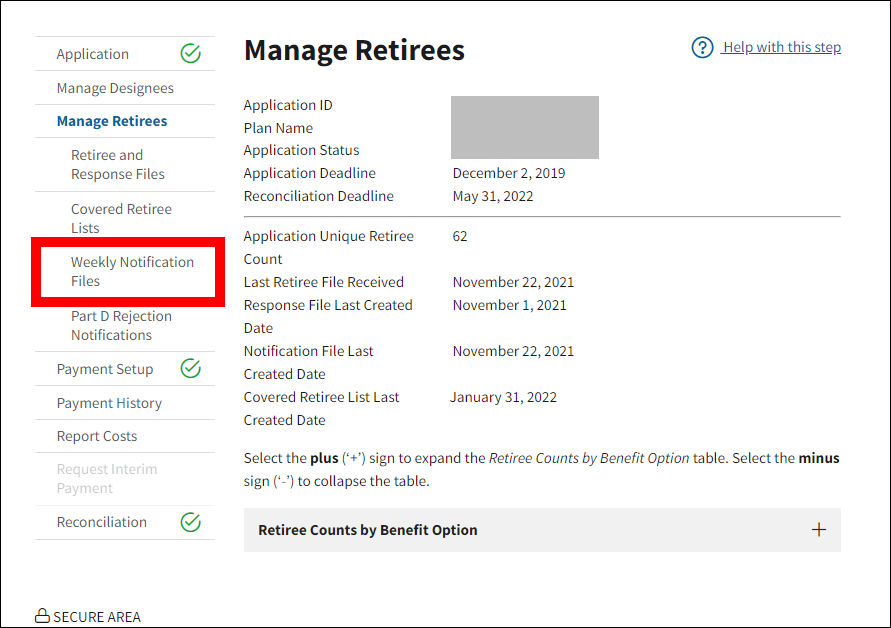Click the lock icon near SECURE AREA
This screenshot has height=628, width=891.
42,616
